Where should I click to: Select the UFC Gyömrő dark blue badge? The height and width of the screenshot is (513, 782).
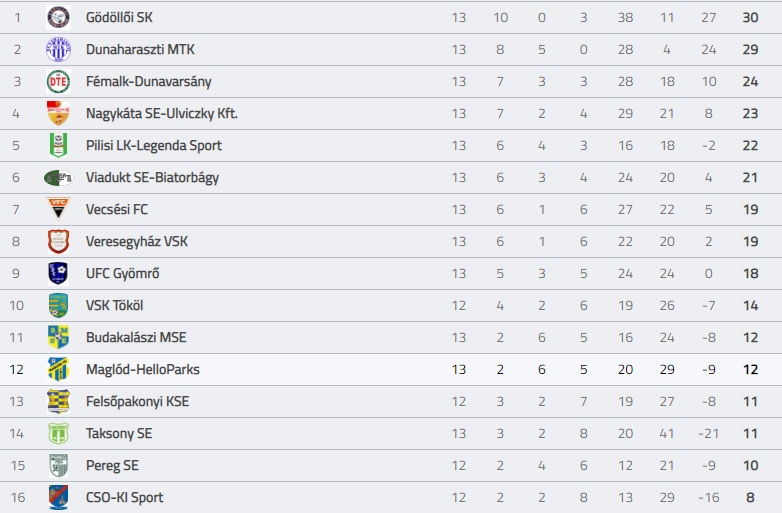[x=58, y=273]
